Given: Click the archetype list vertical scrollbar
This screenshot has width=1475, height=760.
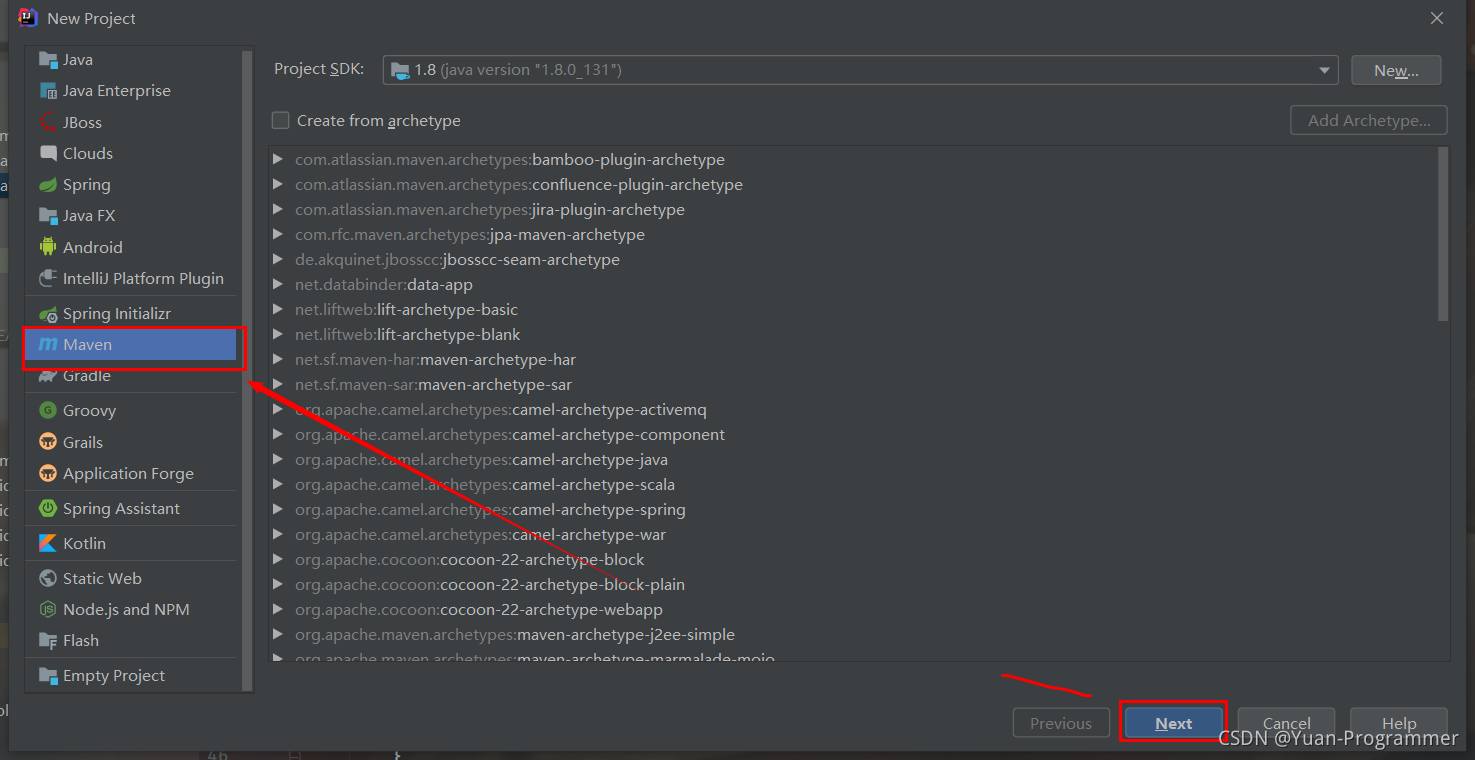Looking at the screenshot, I should point(1443,235).
